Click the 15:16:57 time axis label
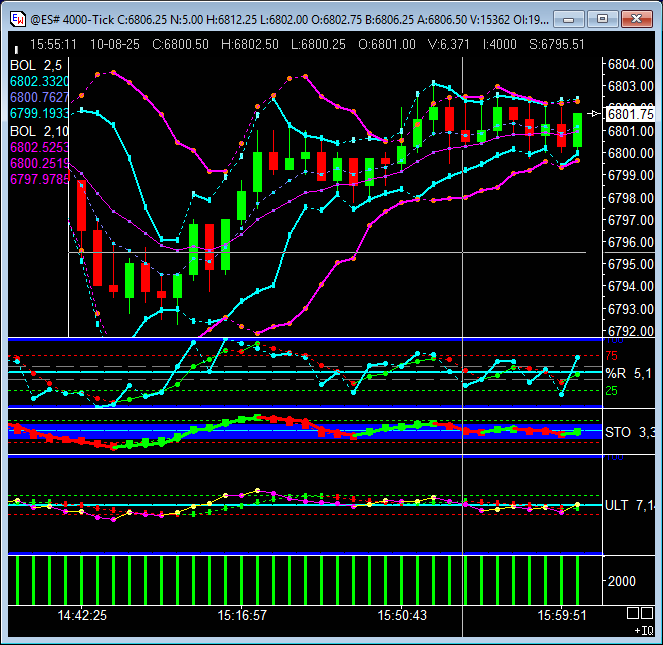663x645 pixels. [242, 615]
